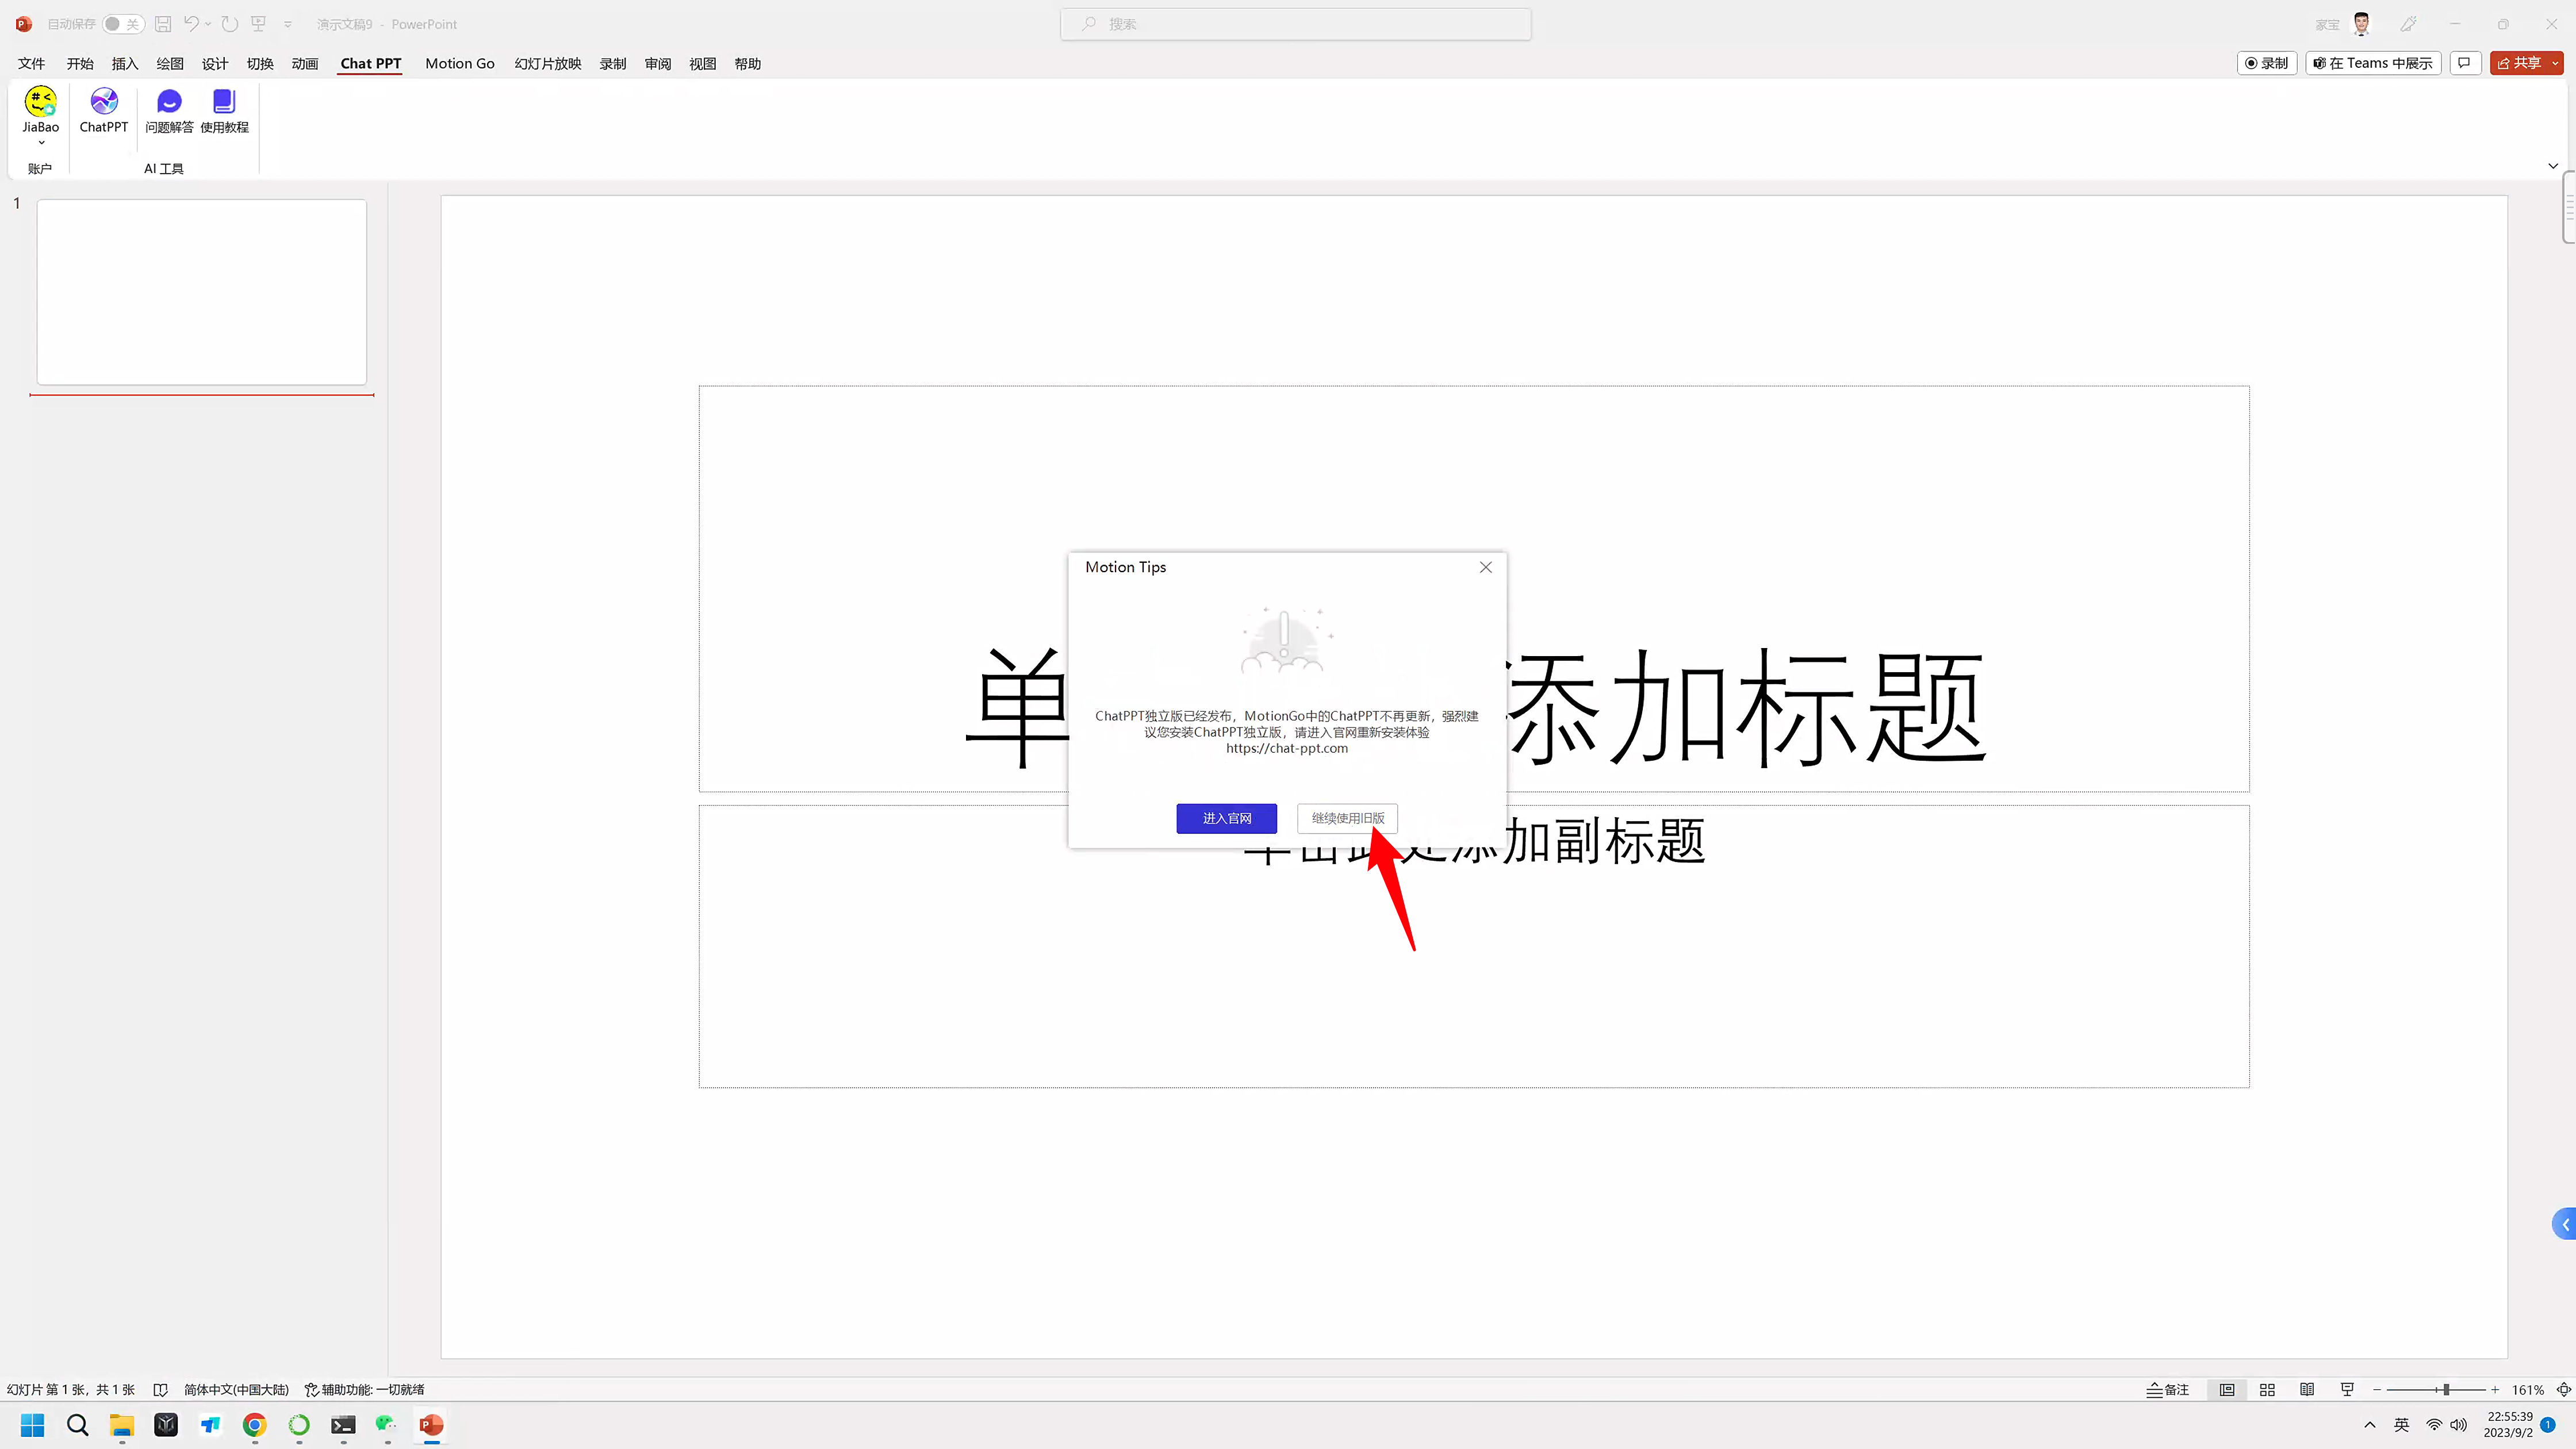Zoom in with the plus button

coord(2495,1390)
